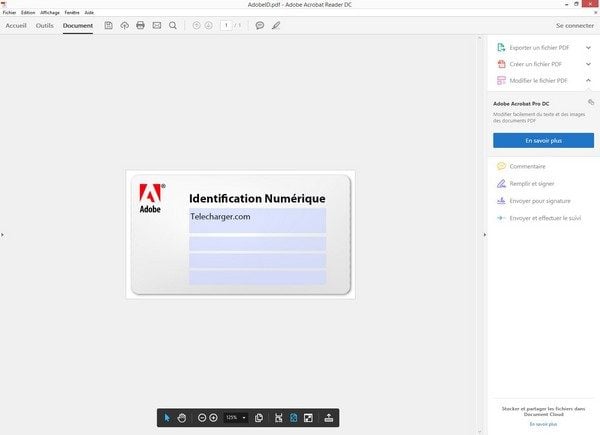Click the Adobe Acrobat Pro DC heading text
Screen dimensions: 600x435
tap(521, 104)
